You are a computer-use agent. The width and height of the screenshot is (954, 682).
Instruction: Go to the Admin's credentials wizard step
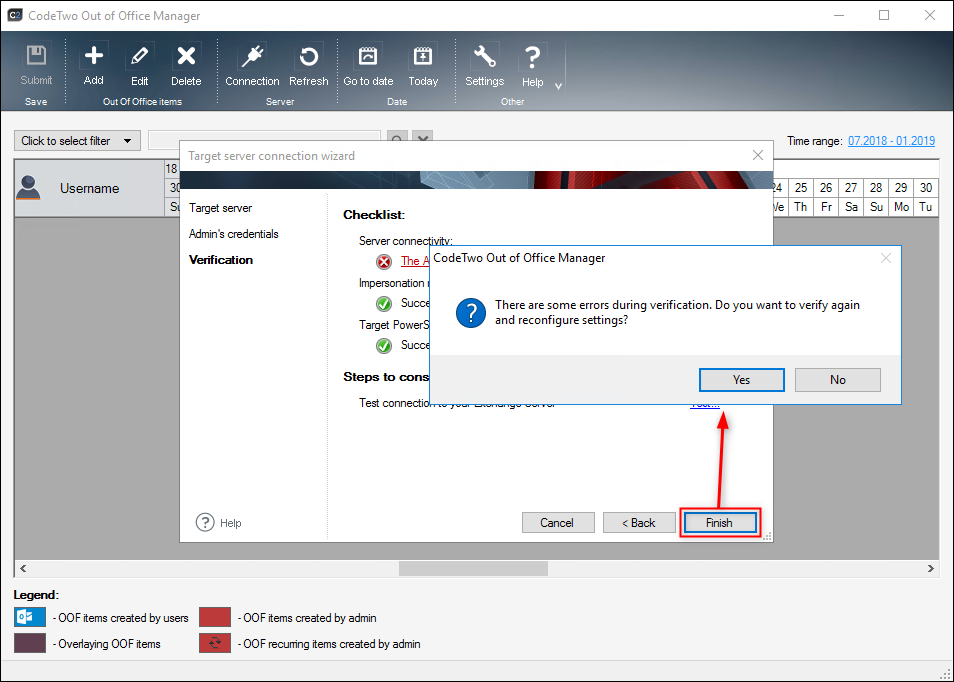point(234,234)
